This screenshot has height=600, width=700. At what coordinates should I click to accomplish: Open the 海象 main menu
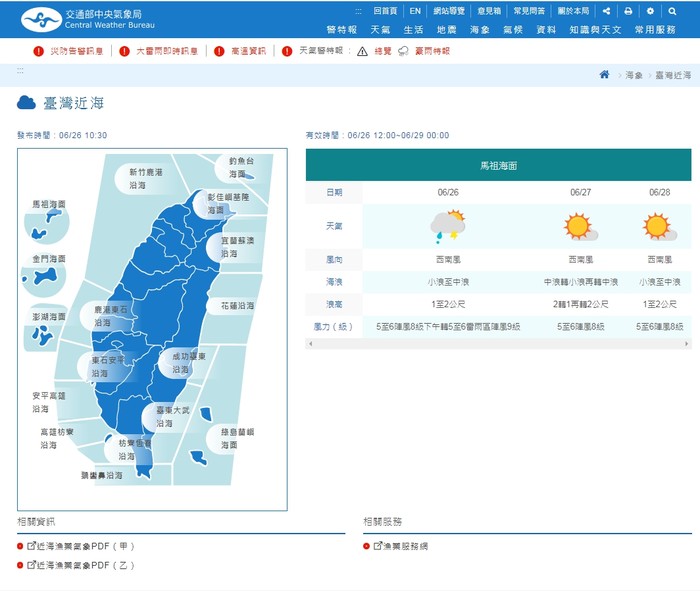click(479, 30)
